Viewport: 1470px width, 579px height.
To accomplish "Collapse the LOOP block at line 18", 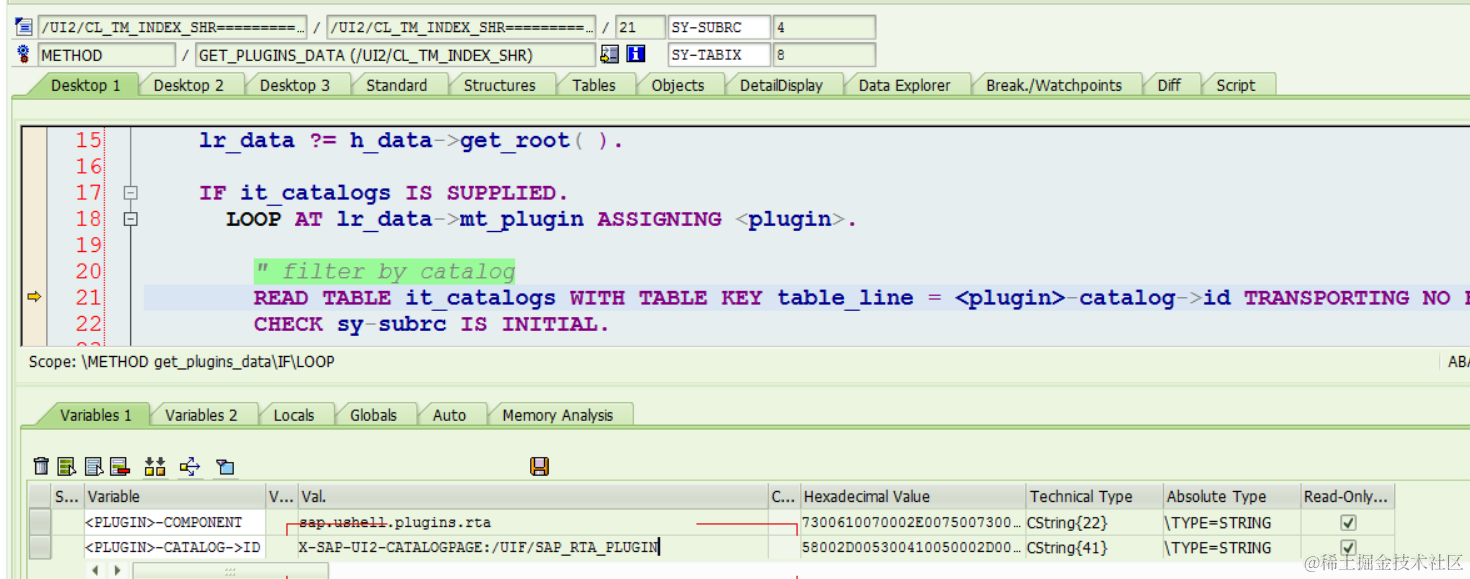I will (x=130, y=219).
